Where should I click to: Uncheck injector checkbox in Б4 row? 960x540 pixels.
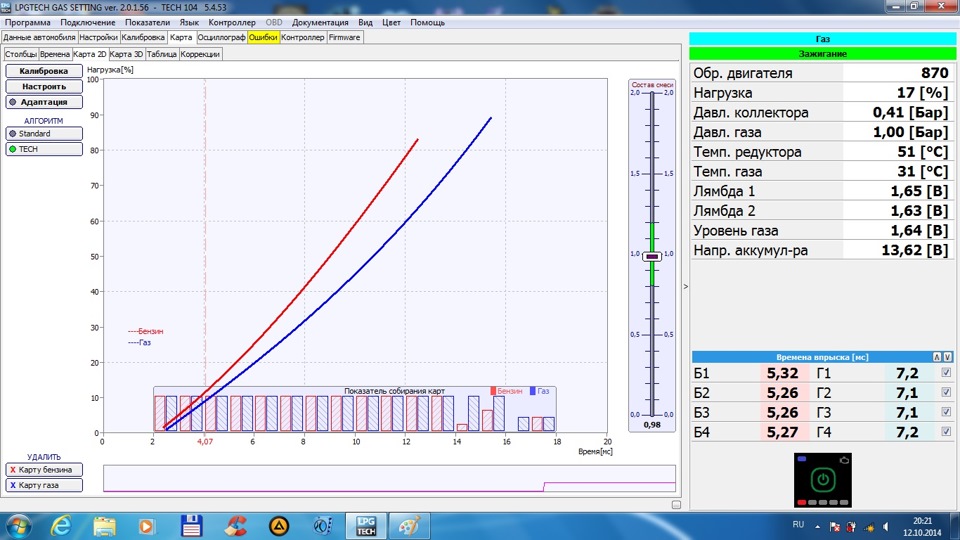[946, 431]
